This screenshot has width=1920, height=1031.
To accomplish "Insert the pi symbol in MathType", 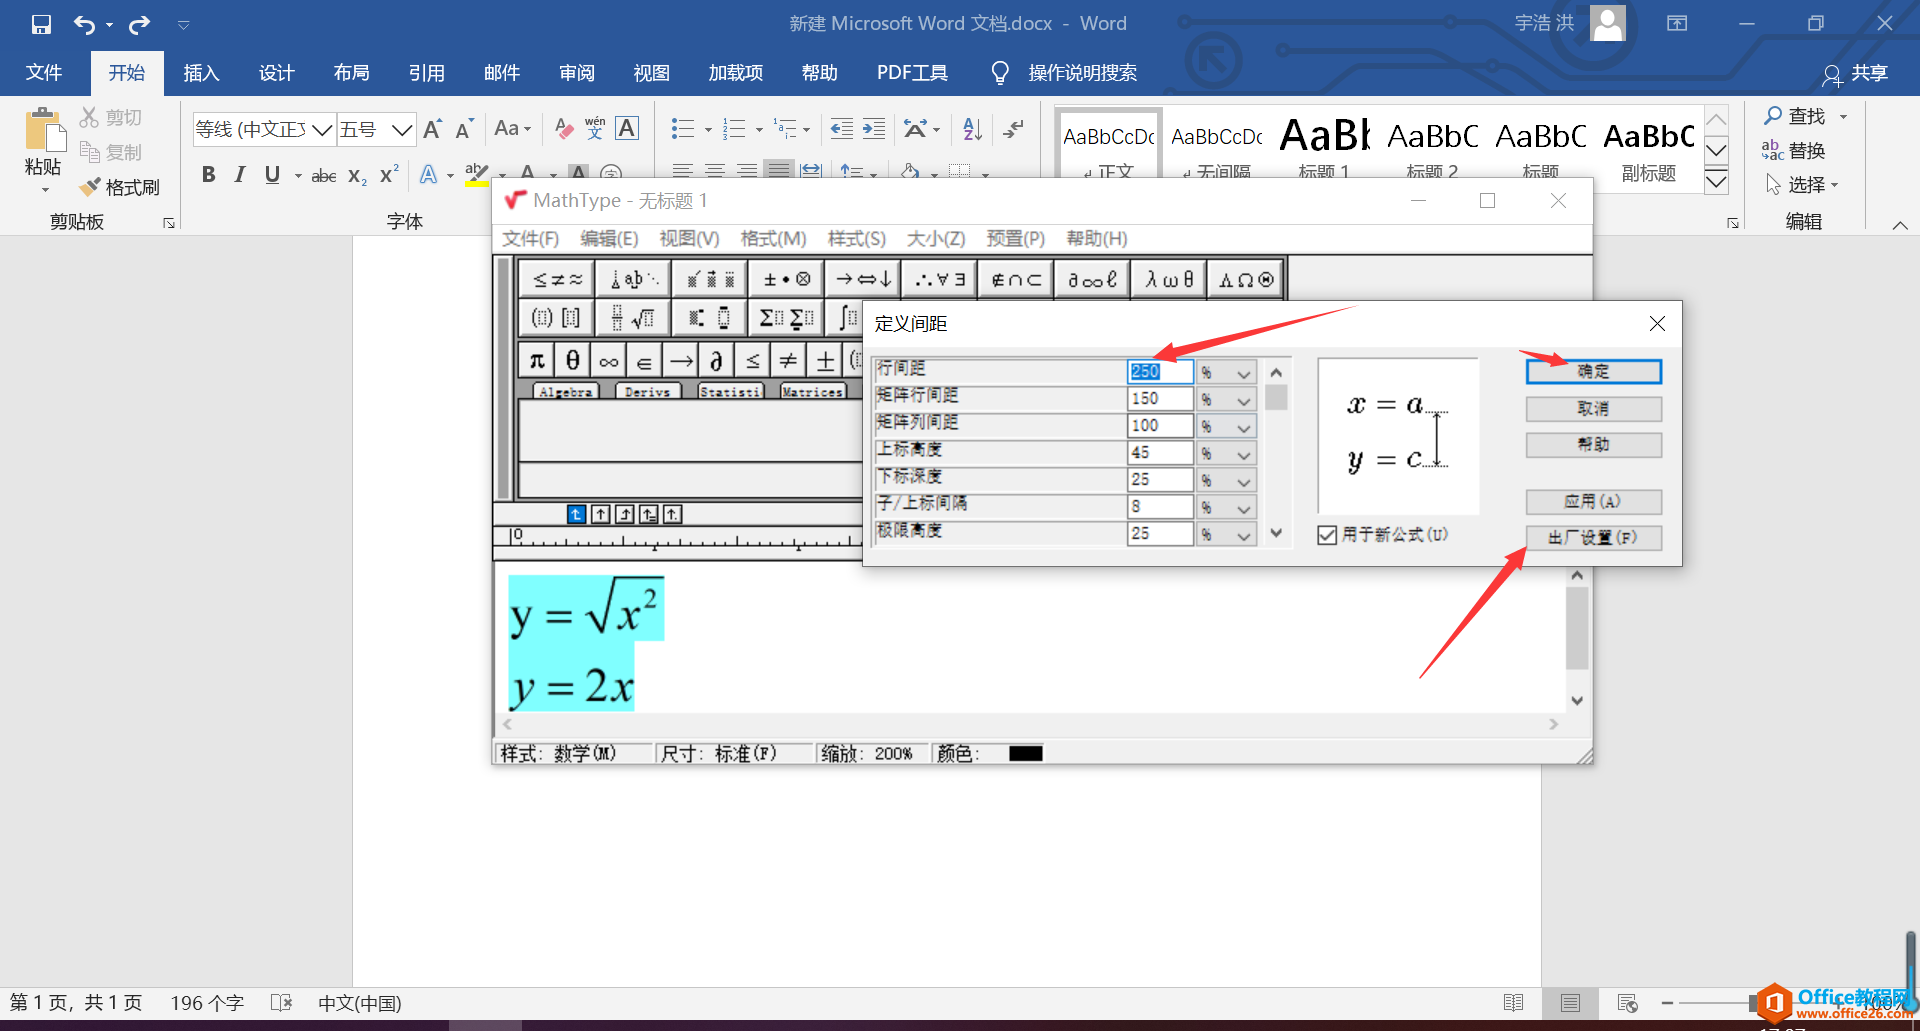I will click(x=537, y=359).
